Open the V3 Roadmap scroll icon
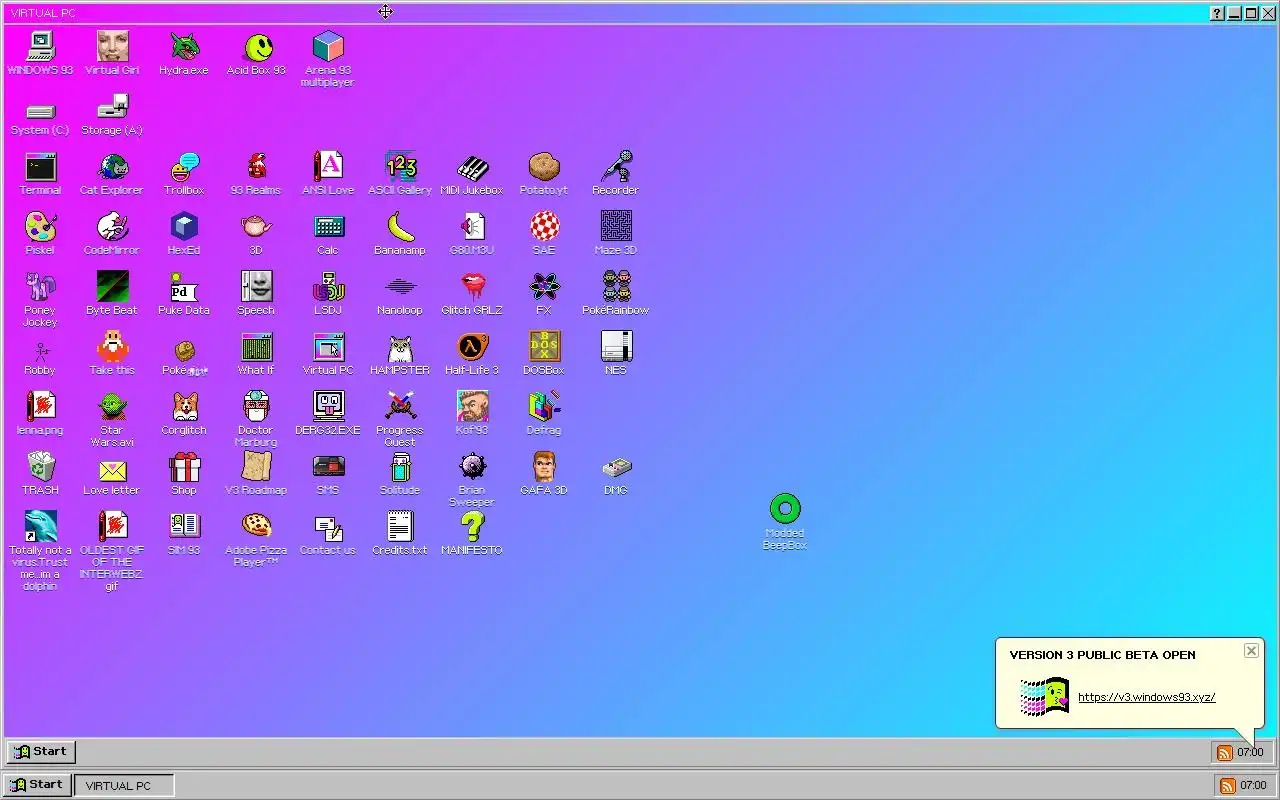Viewport: 1280px width, 800px height. 256,474
